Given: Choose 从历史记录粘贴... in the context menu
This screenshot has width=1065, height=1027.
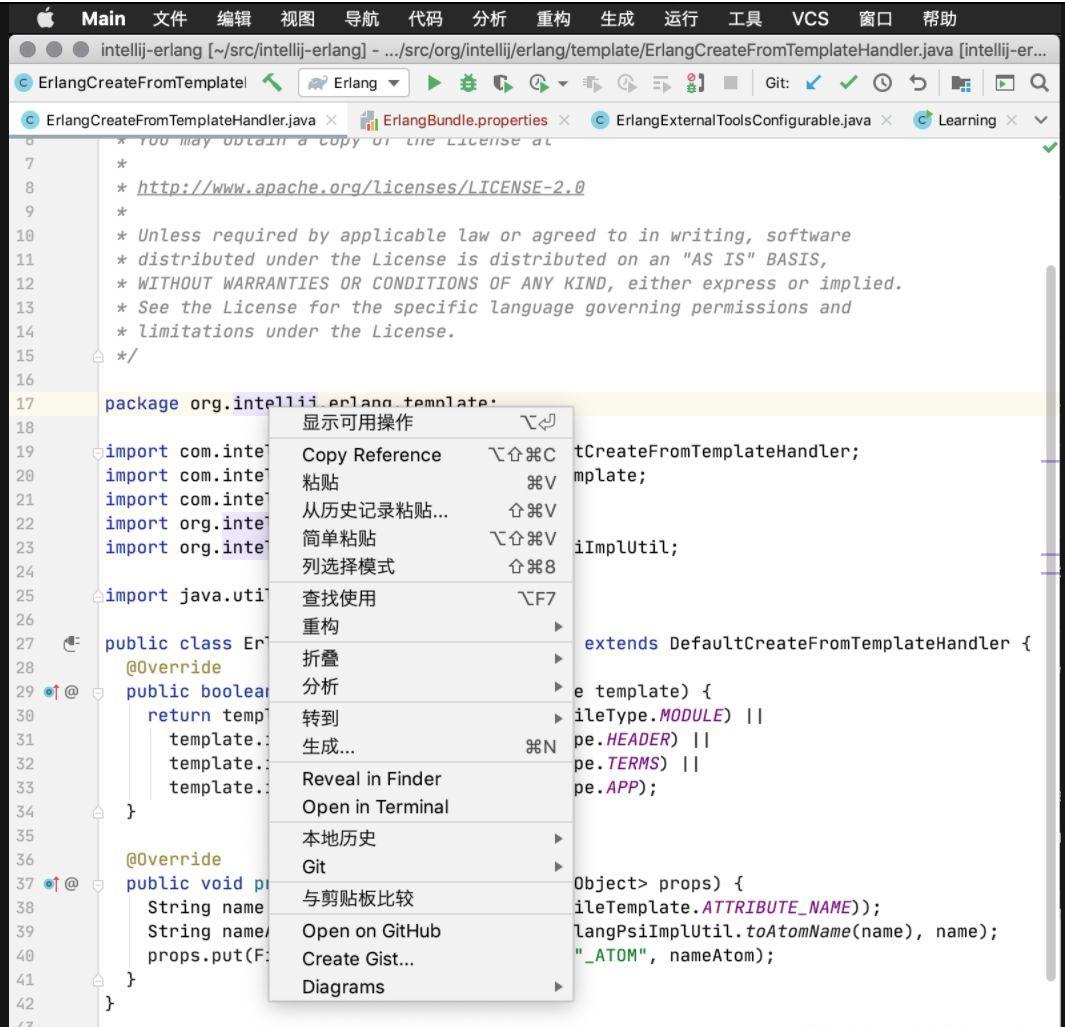Looking at the screenshot, I should click(421, 510).
